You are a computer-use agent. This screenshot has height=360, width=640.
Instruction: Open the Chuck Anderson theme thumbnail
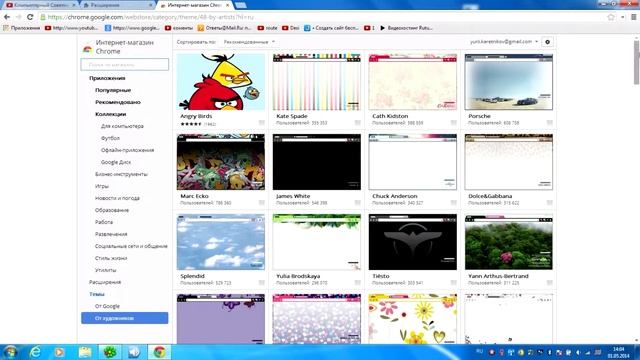coord(413,162)
